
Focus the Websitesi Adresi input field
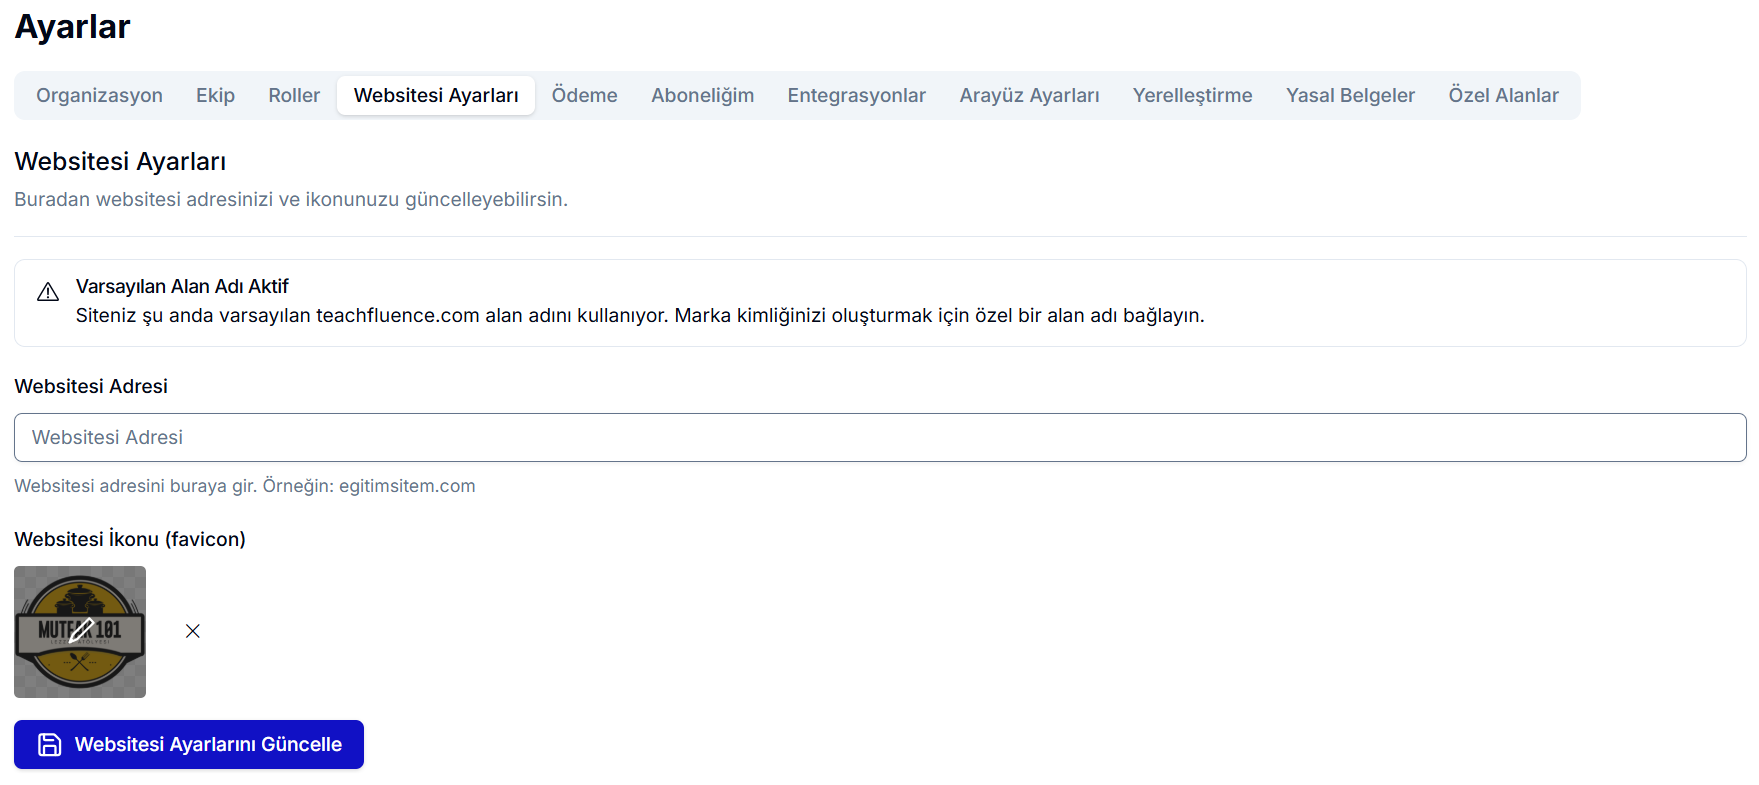(880, 437)
